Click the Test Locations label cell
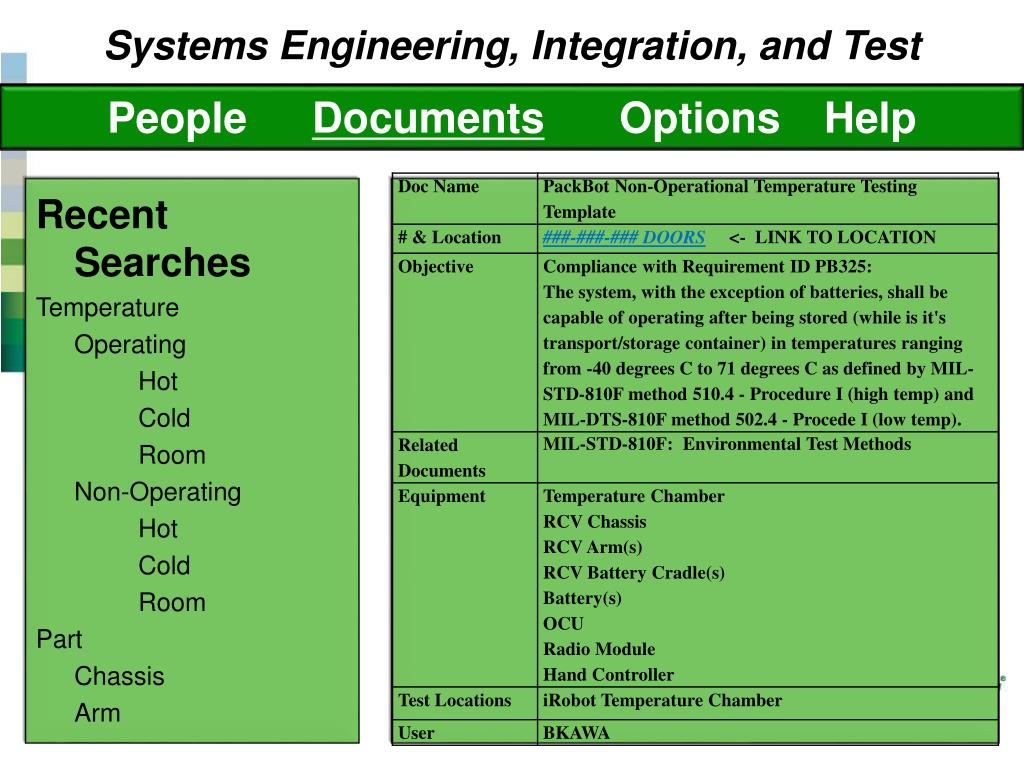 click(464, 703)
